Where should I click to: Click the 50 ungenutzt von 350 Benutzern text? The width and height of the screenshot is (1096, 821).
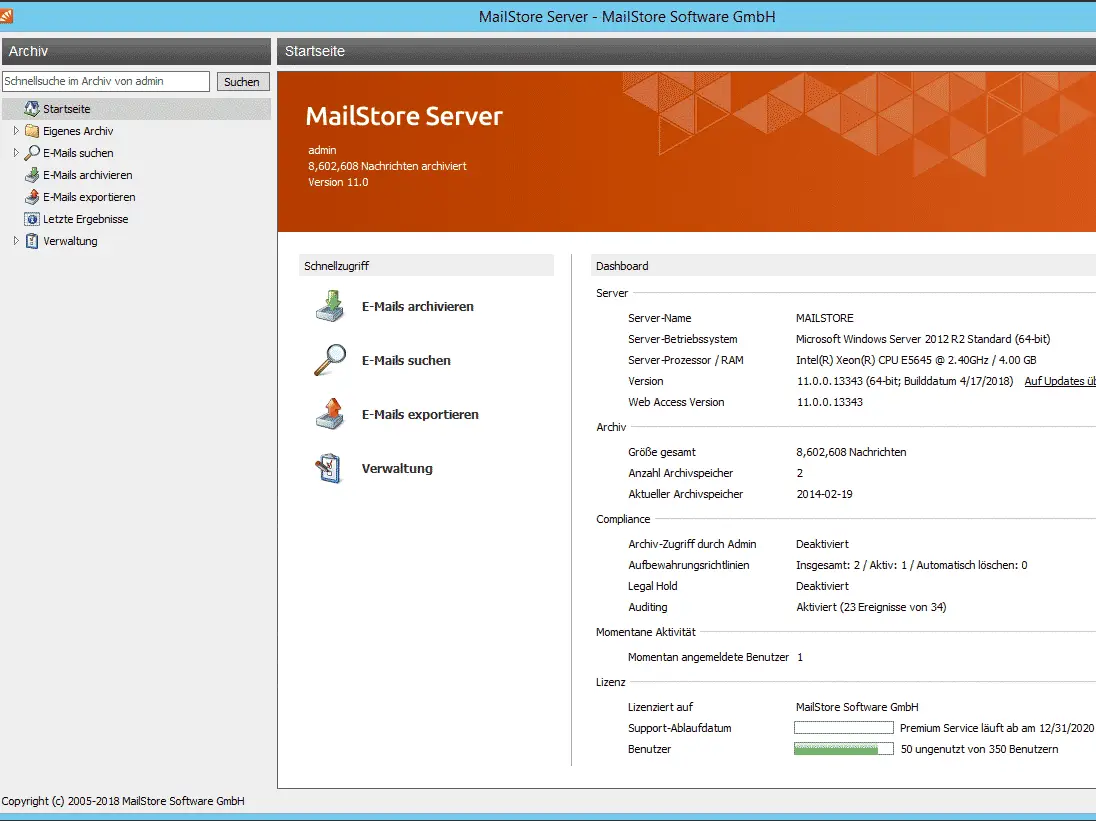tap(979, 749)
